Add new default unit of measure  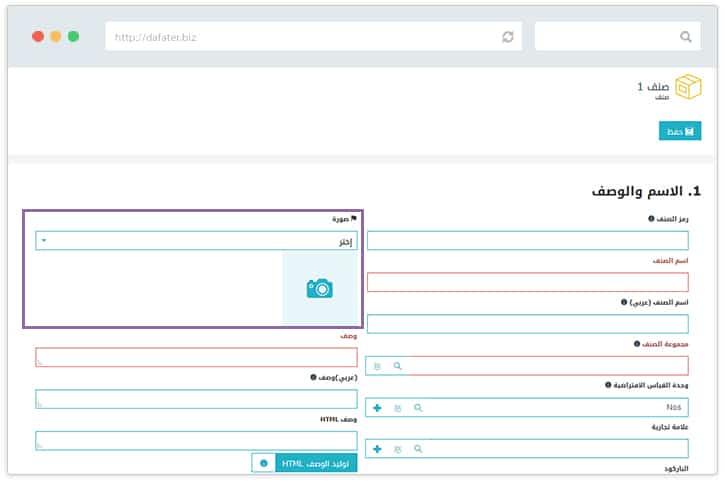pos(377,408)
